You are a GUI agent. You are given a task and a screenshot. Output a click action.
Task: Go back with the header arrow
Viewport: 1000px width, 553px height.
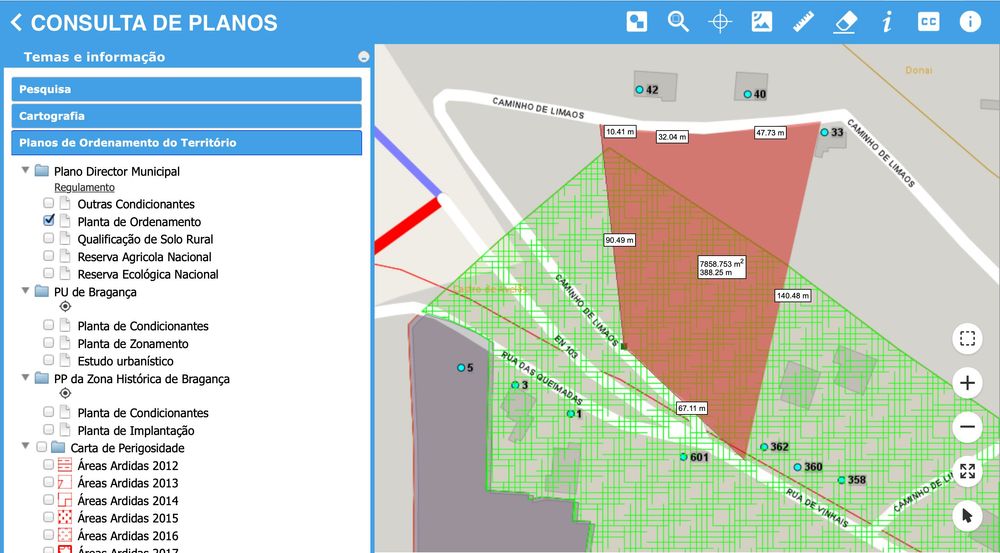16,22
